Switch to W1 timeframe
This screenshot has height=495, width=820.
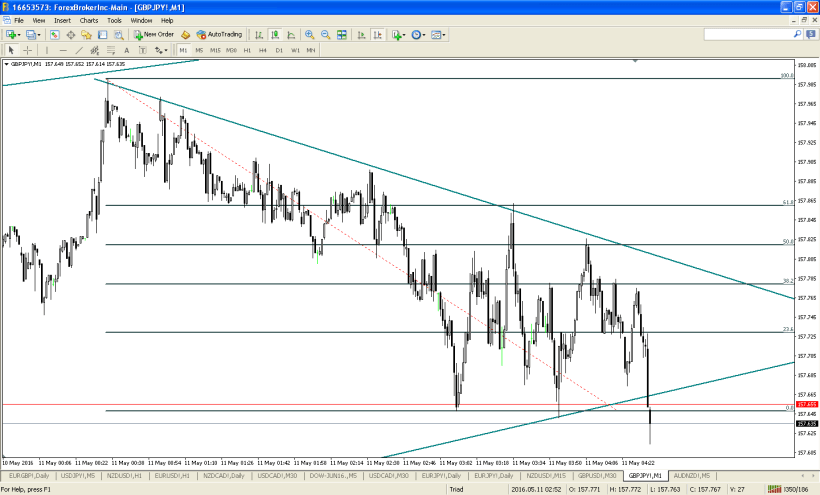pos(295,50)
